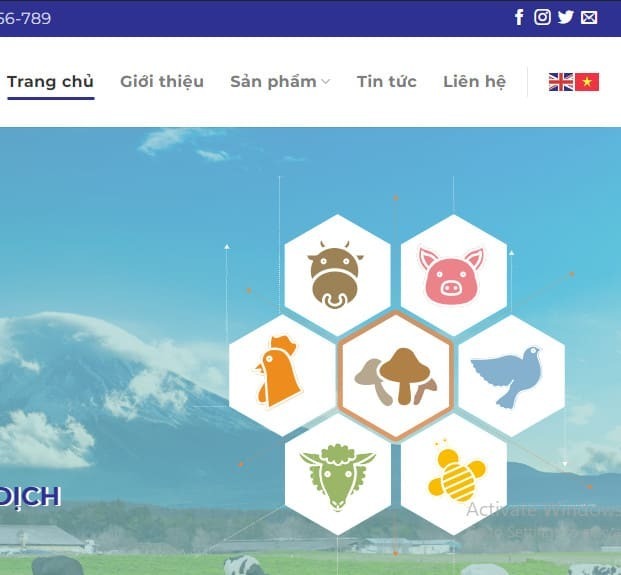Open the Tin tức news page
This screenshot has height=575, width=621.
click(x=387, y=82)
